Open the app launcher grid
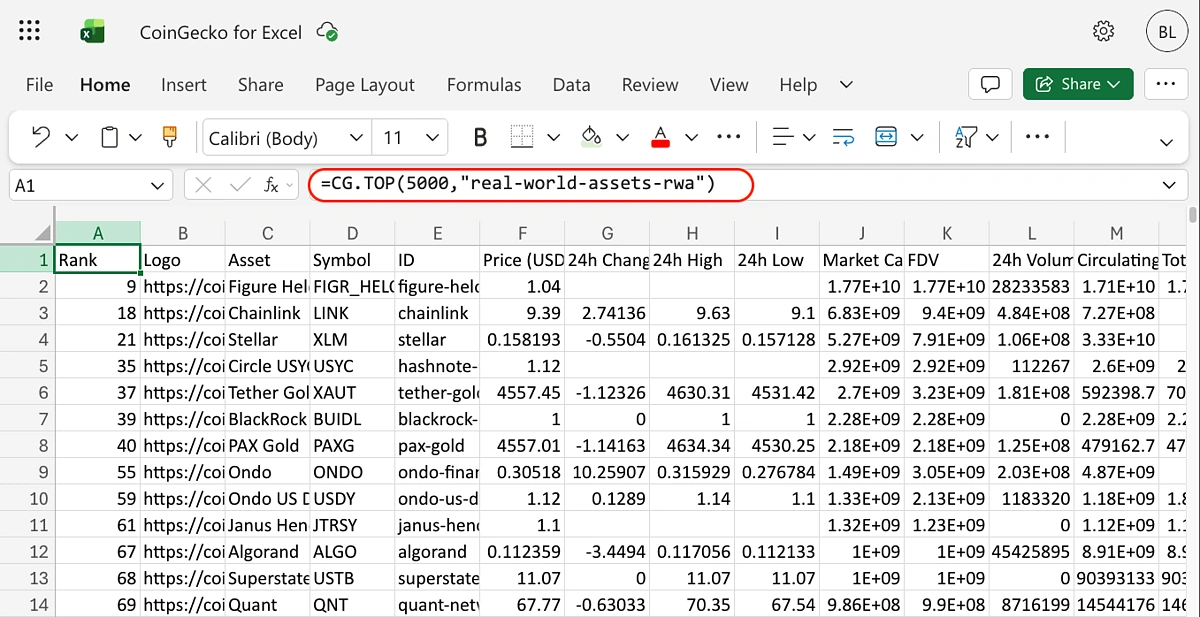 tap(30, 32)
